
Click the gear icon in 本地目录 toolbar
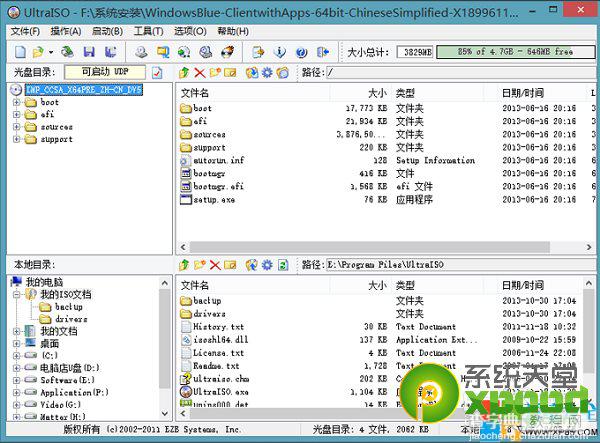(x=267, y=265)
